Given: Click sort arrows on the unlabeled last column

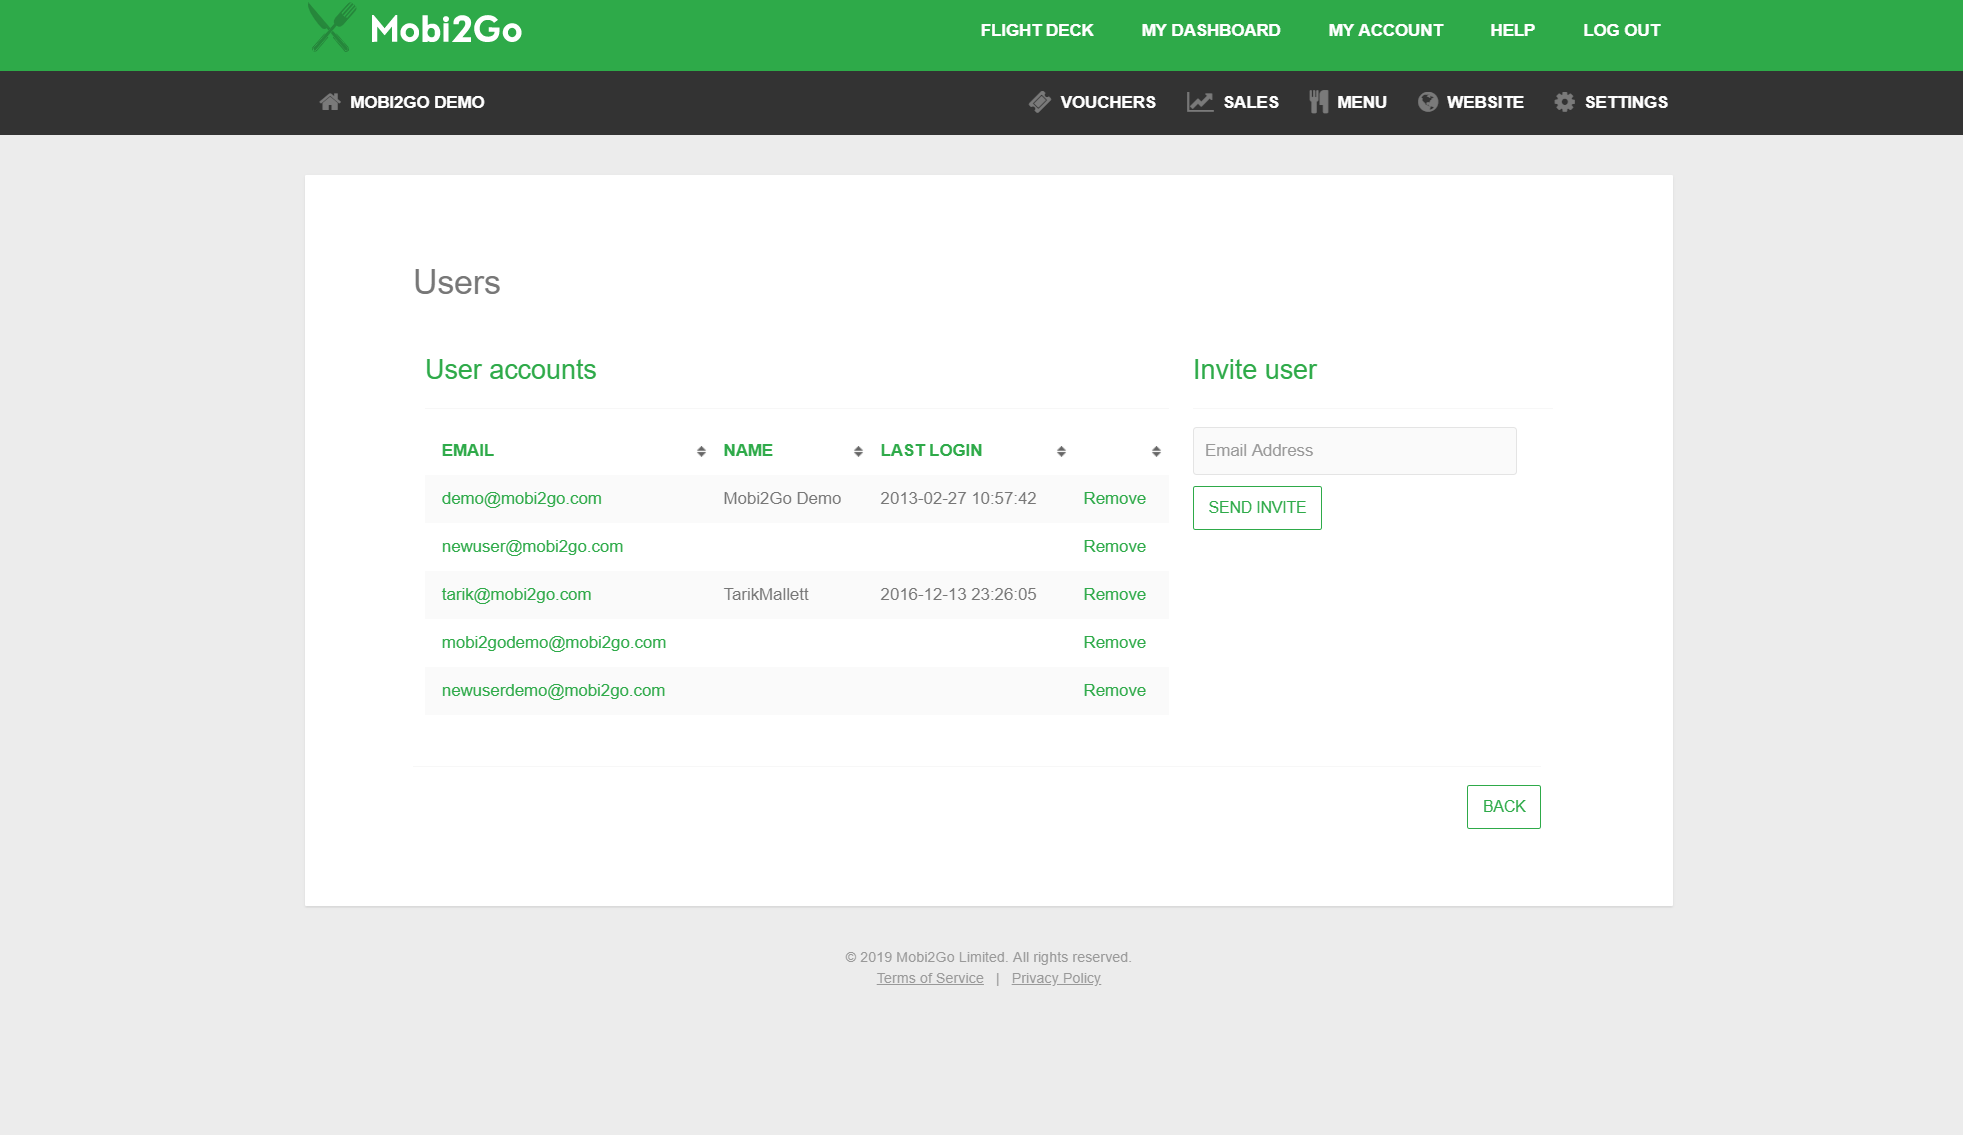Looking at the screenshot, I should tap(1156, 452).
